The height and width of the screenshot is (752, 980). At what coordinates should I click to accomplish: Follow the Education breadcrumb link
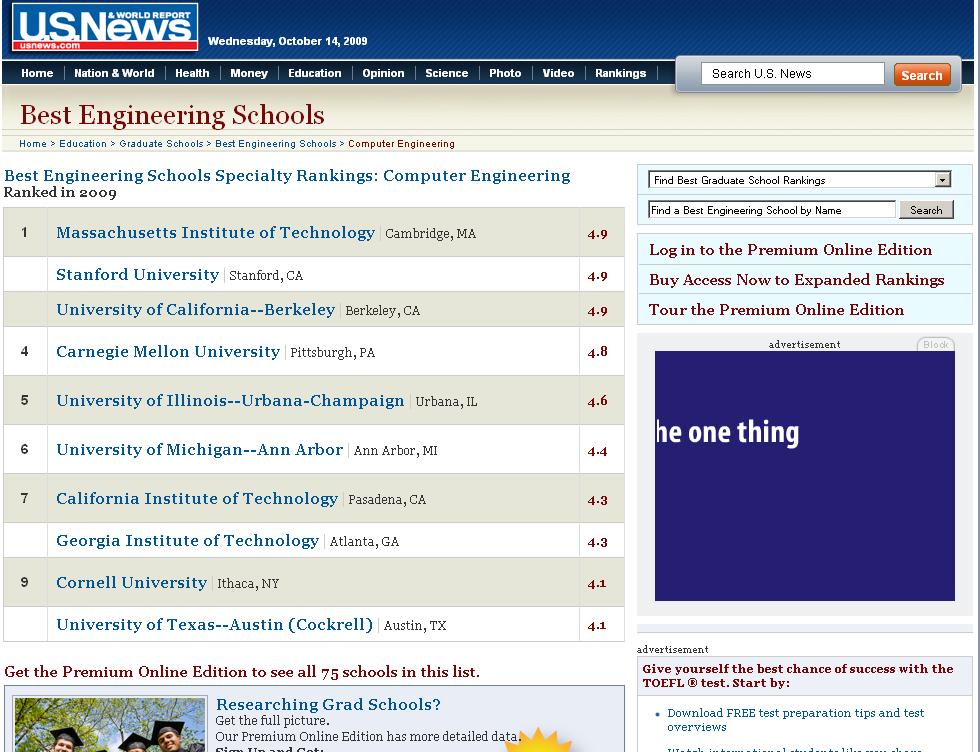tap(83, 144)
